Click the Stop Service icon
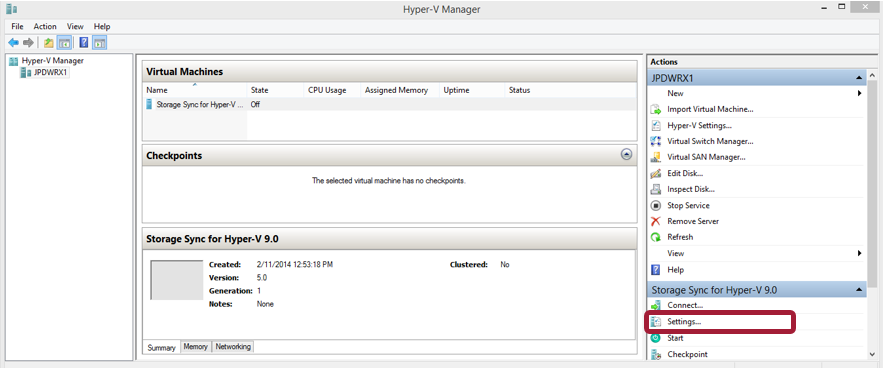The height and width of the screenshot is (368, 883). 655,205
